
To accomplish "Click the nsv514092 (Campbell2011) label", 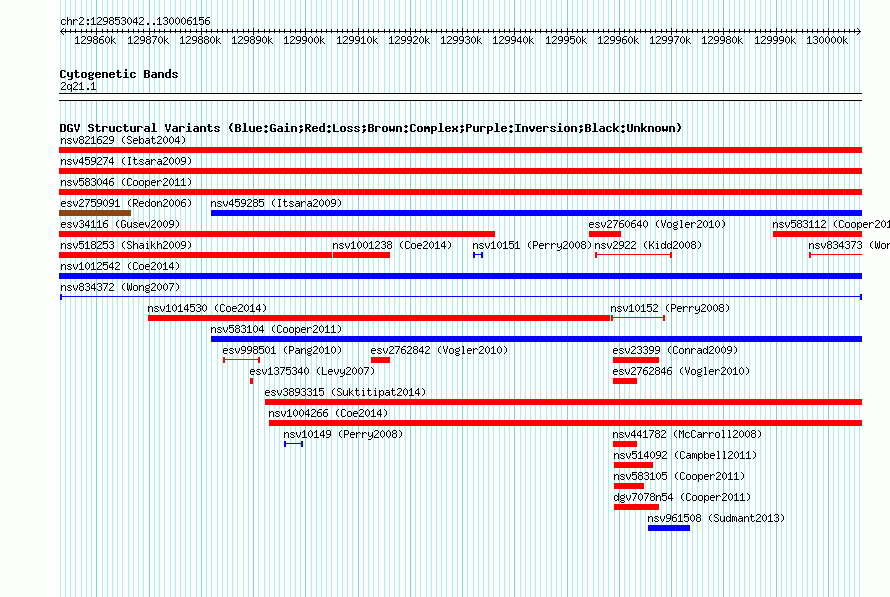I will click(x=685, y=455).
